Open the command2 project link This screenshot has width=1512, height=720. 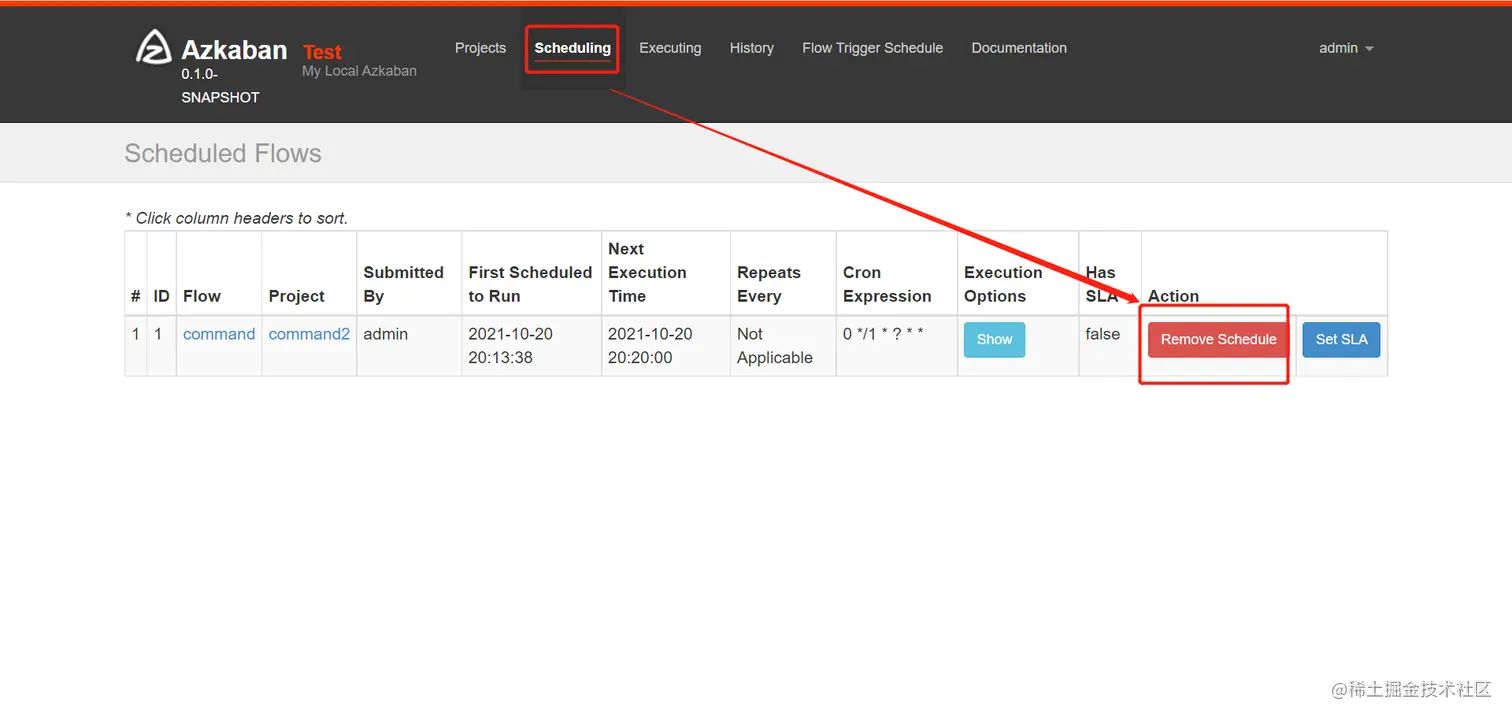(x=309, y=334)
